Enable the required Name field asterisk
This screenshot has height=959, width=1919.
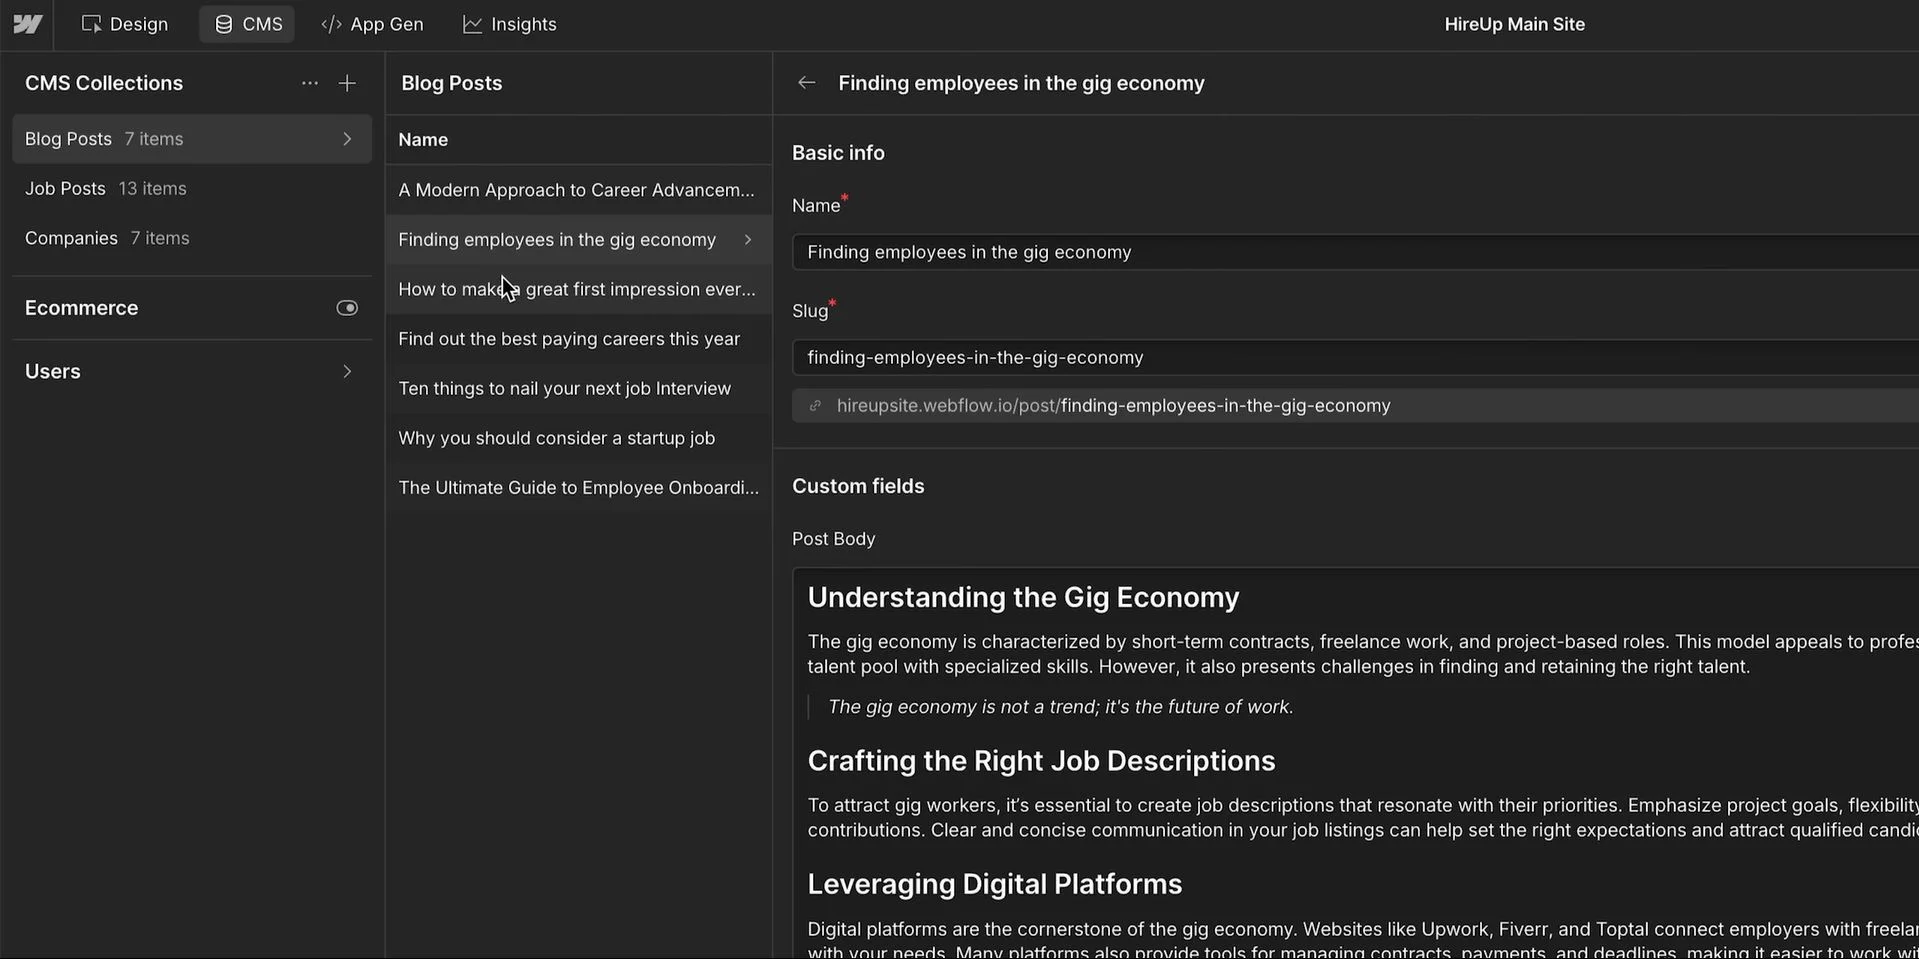click(x=845, y=198)
